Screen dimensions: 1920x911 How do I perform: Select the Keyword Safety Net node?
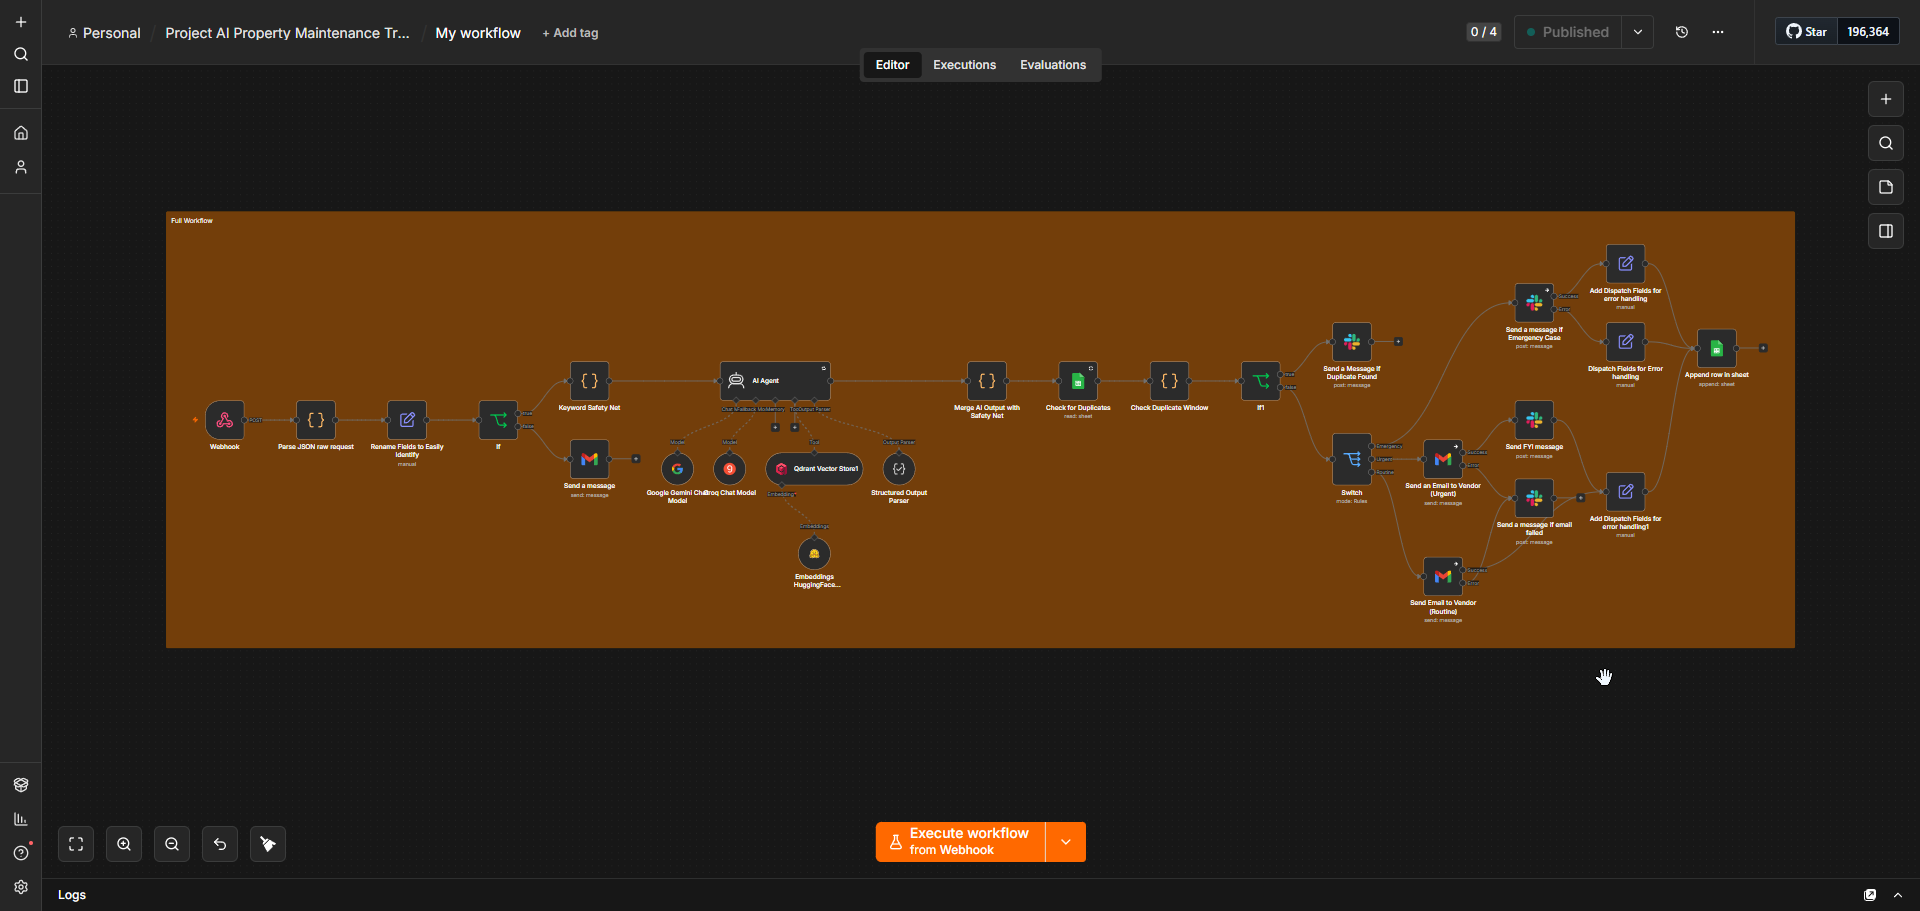[x=590, y=381]
